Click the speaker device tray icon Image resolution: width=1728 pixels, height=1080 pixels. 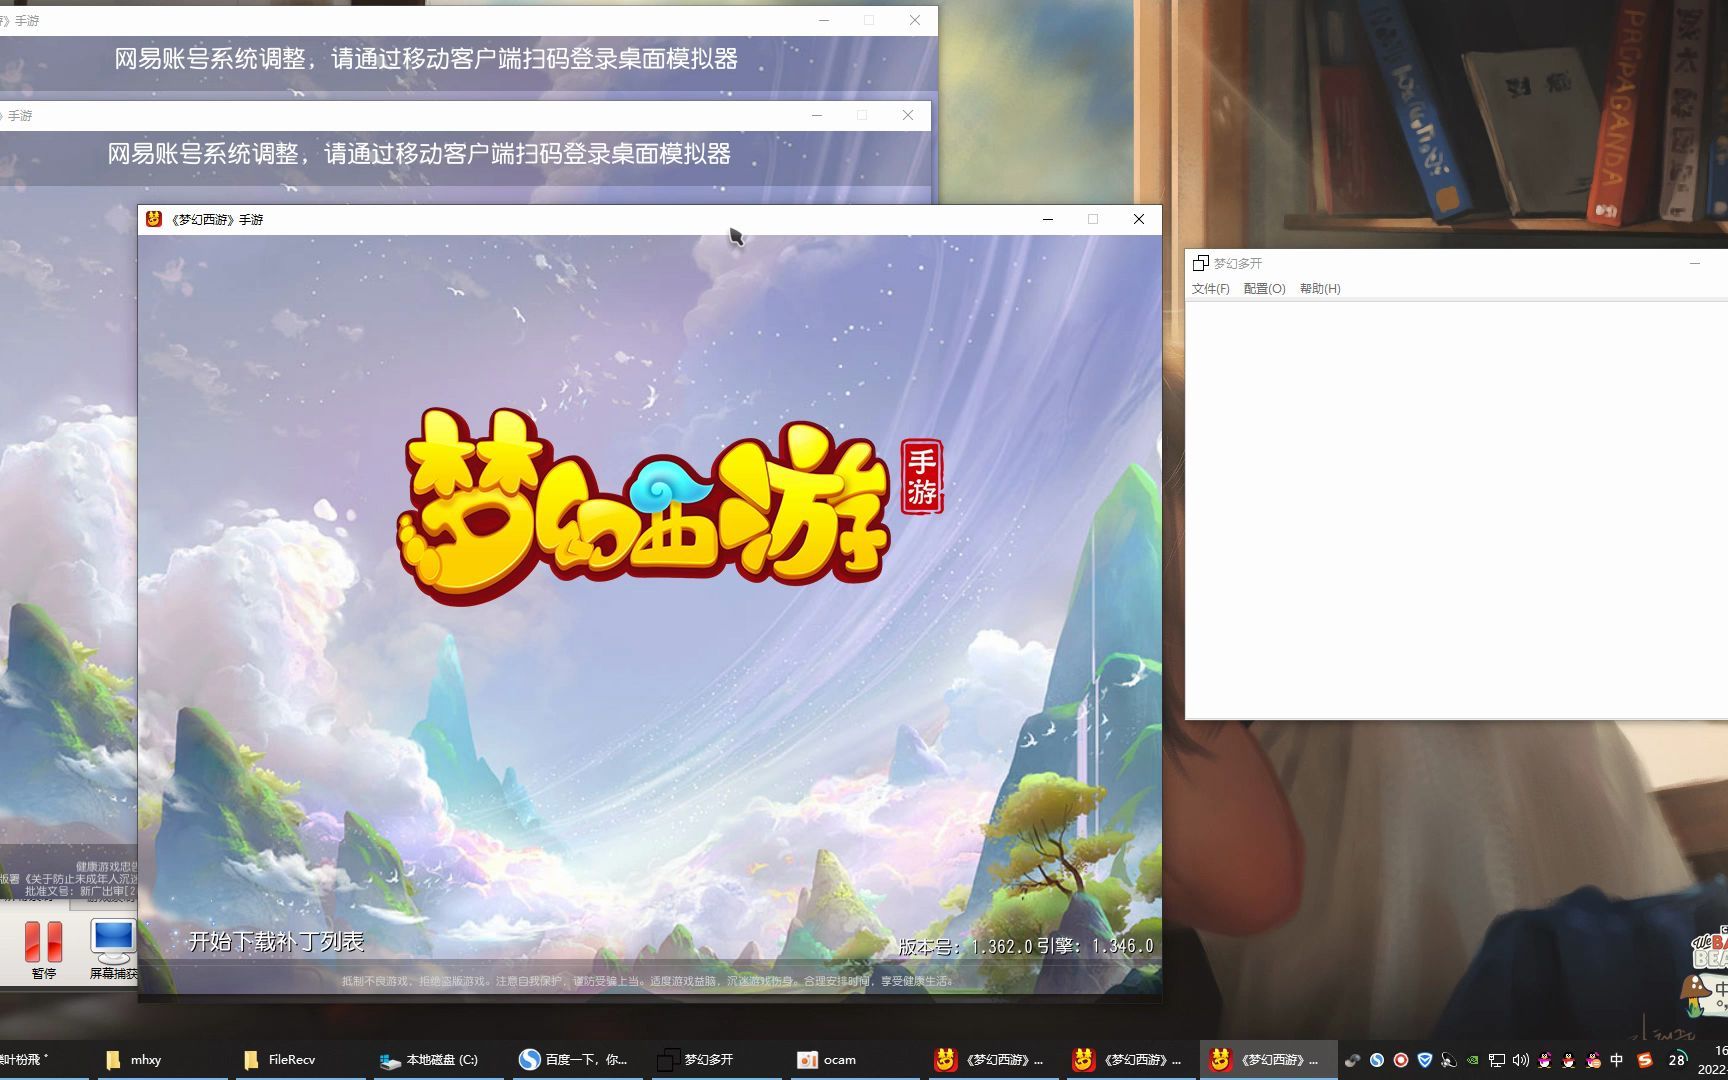point(1448,1060)
